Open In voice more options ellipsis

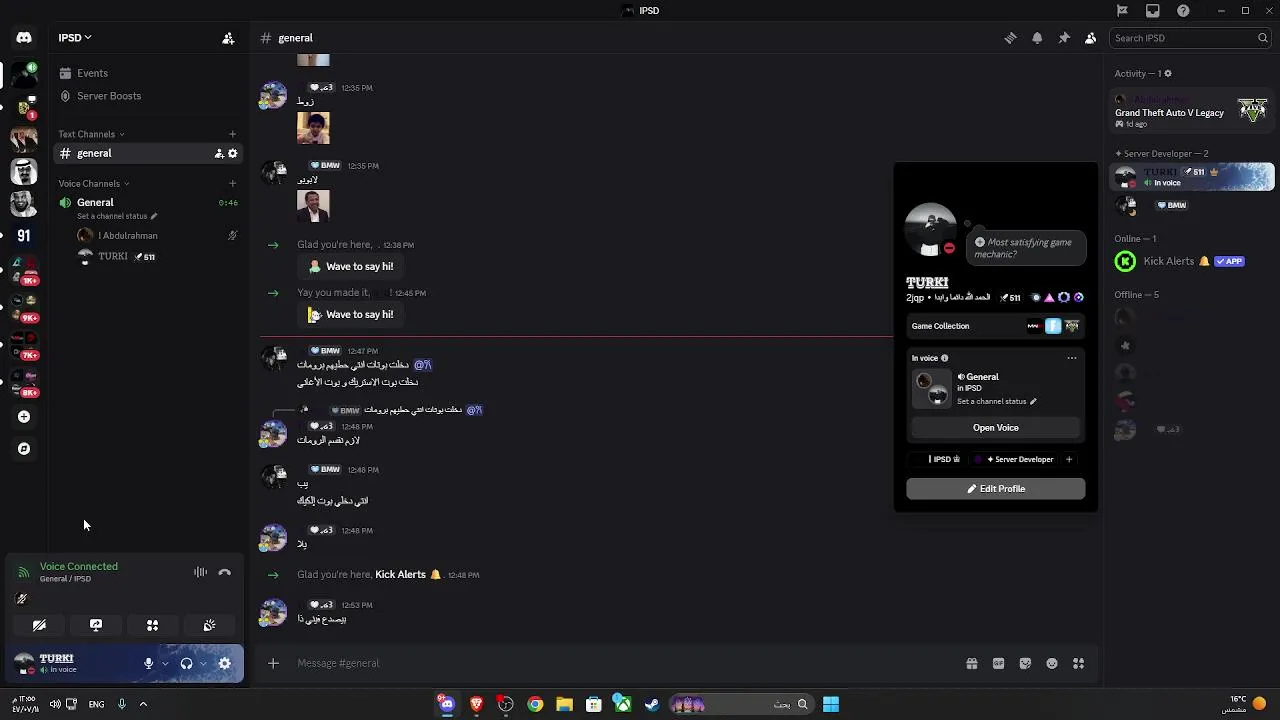pos(1072,358)
